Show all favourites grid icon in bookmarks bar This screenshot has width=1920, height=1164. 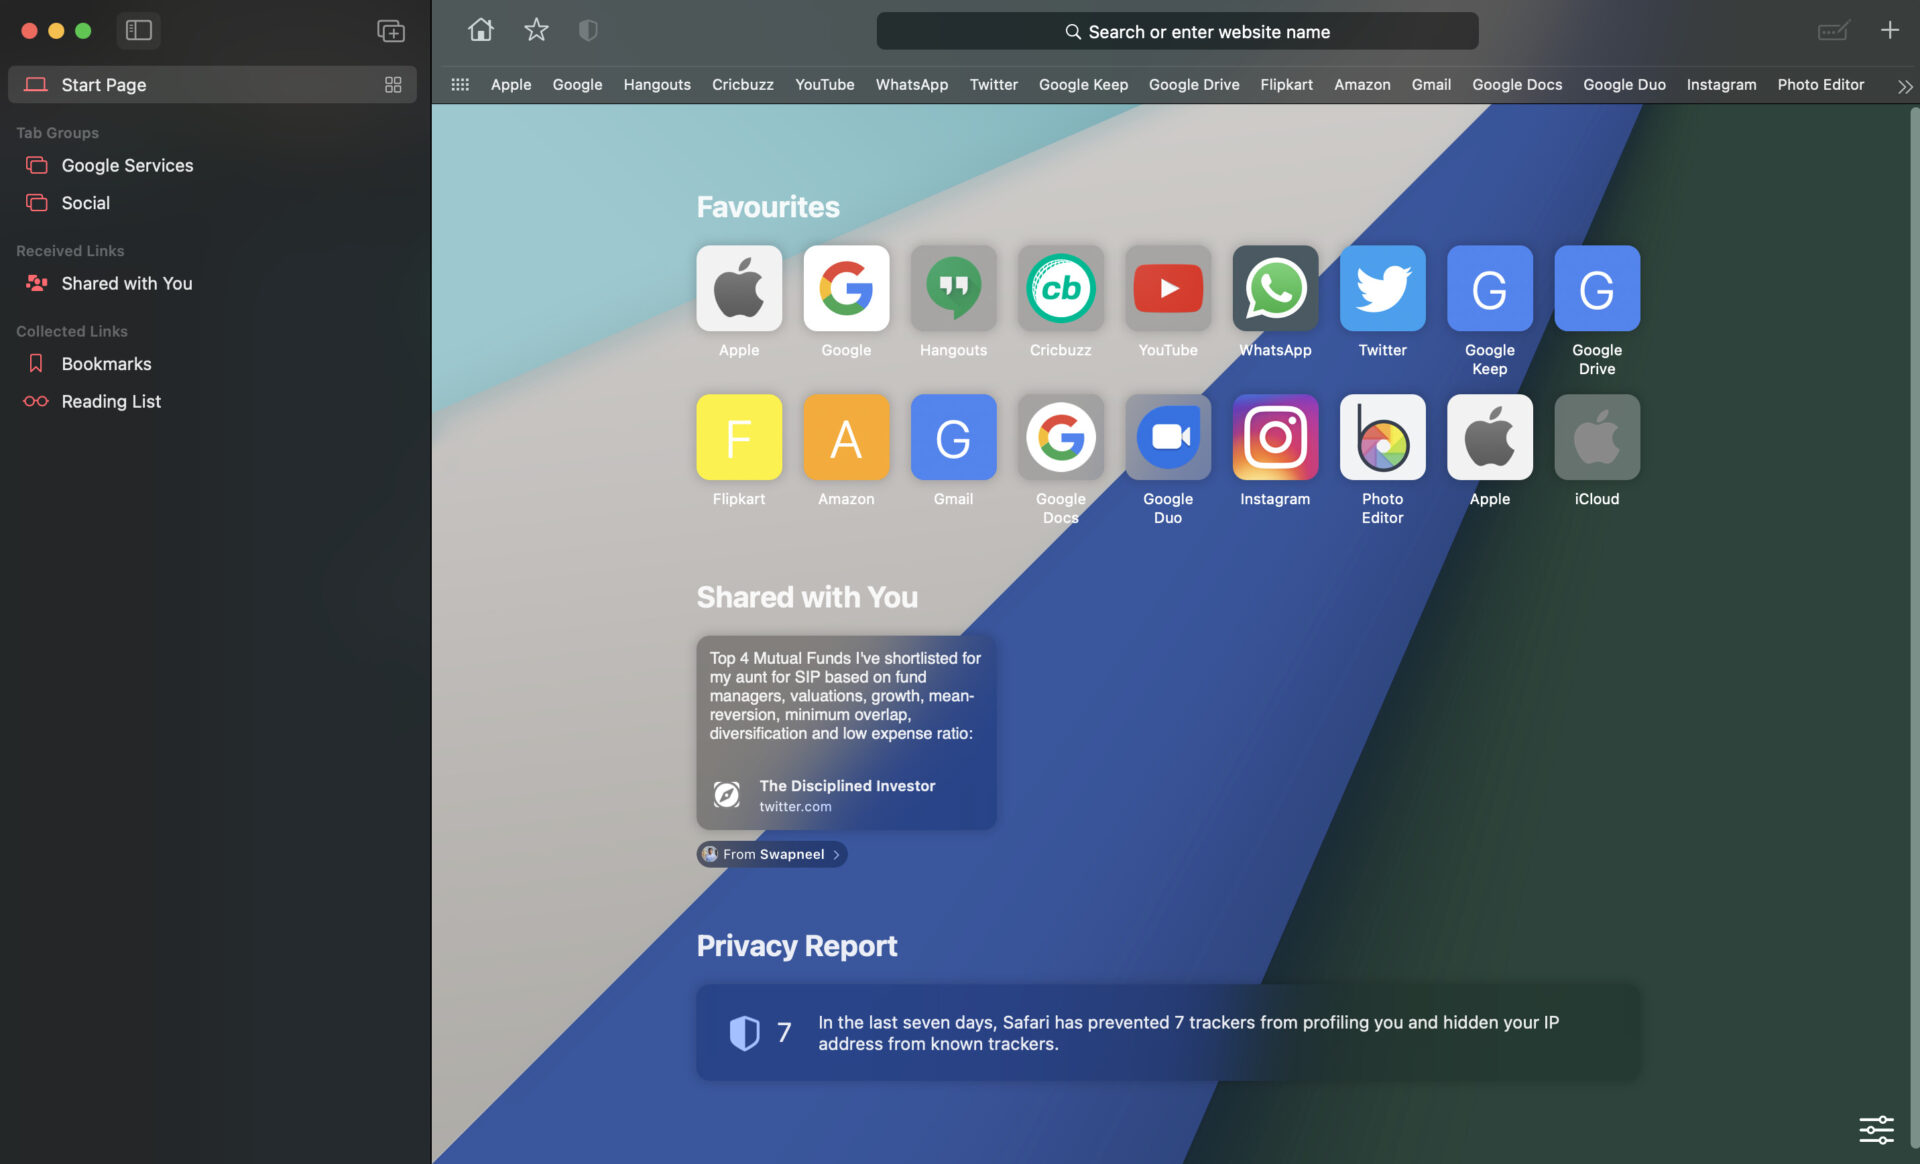click(460, 84)
